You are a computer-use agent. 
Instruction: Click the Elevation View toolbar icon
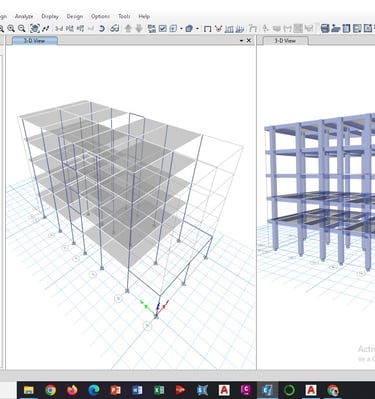(80, 29)
